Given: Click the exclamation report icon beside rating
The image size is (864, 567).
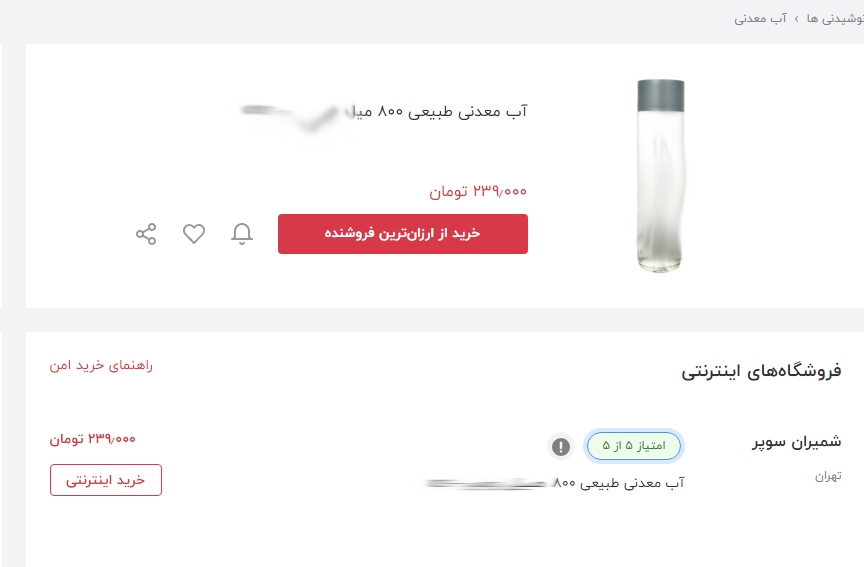Looking at the screenshot, I should click(561, 446).
